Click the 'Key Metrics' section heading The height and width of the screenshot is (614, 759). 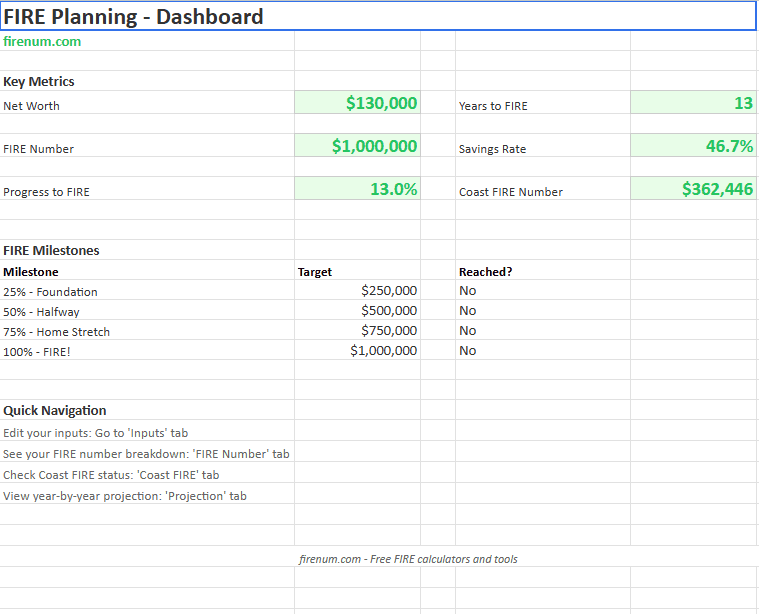[39, 82]
